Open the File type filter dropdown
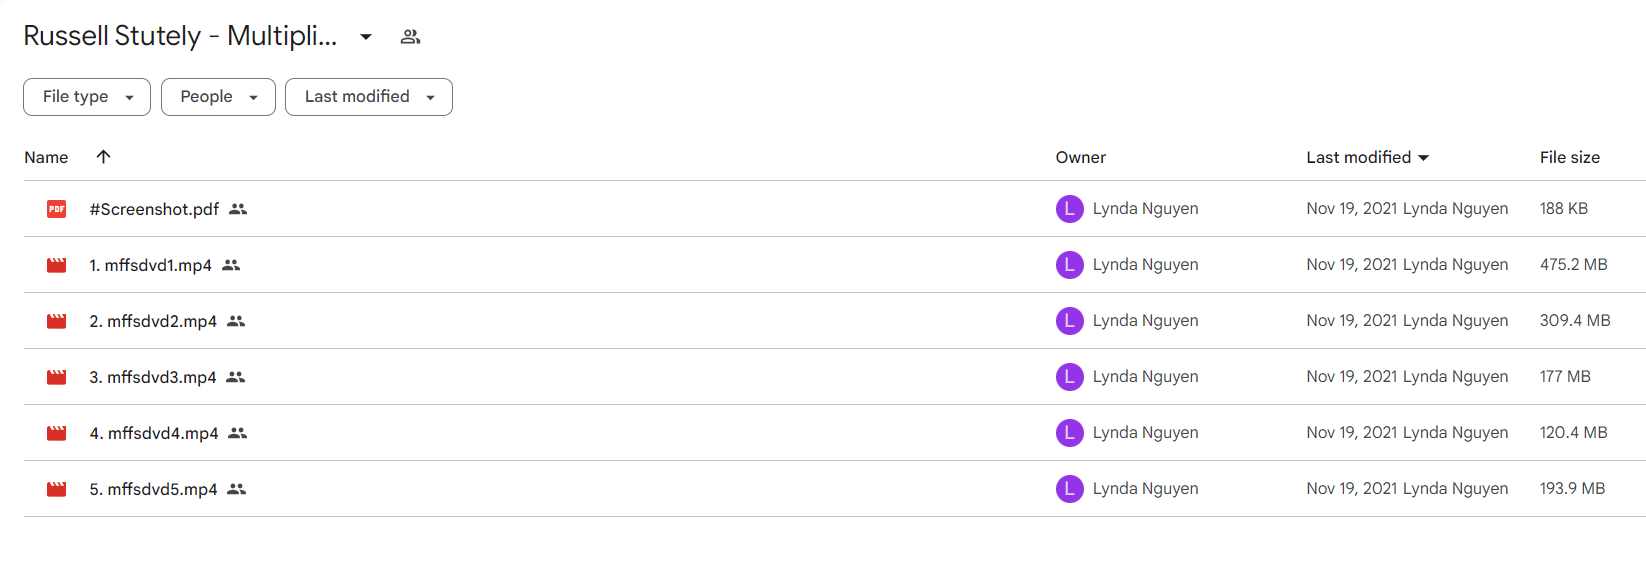This screenshot has height=582, width=1646. click(87, 97)
